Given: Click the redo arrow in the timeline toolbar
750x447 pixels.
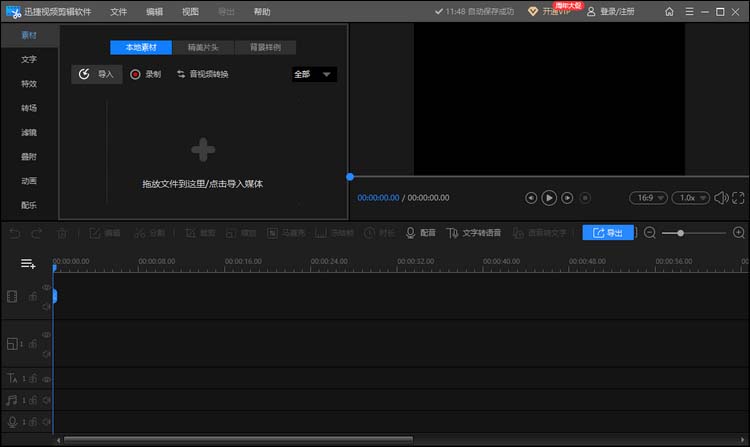Looking at the screenshot, I should click(37, 233).
